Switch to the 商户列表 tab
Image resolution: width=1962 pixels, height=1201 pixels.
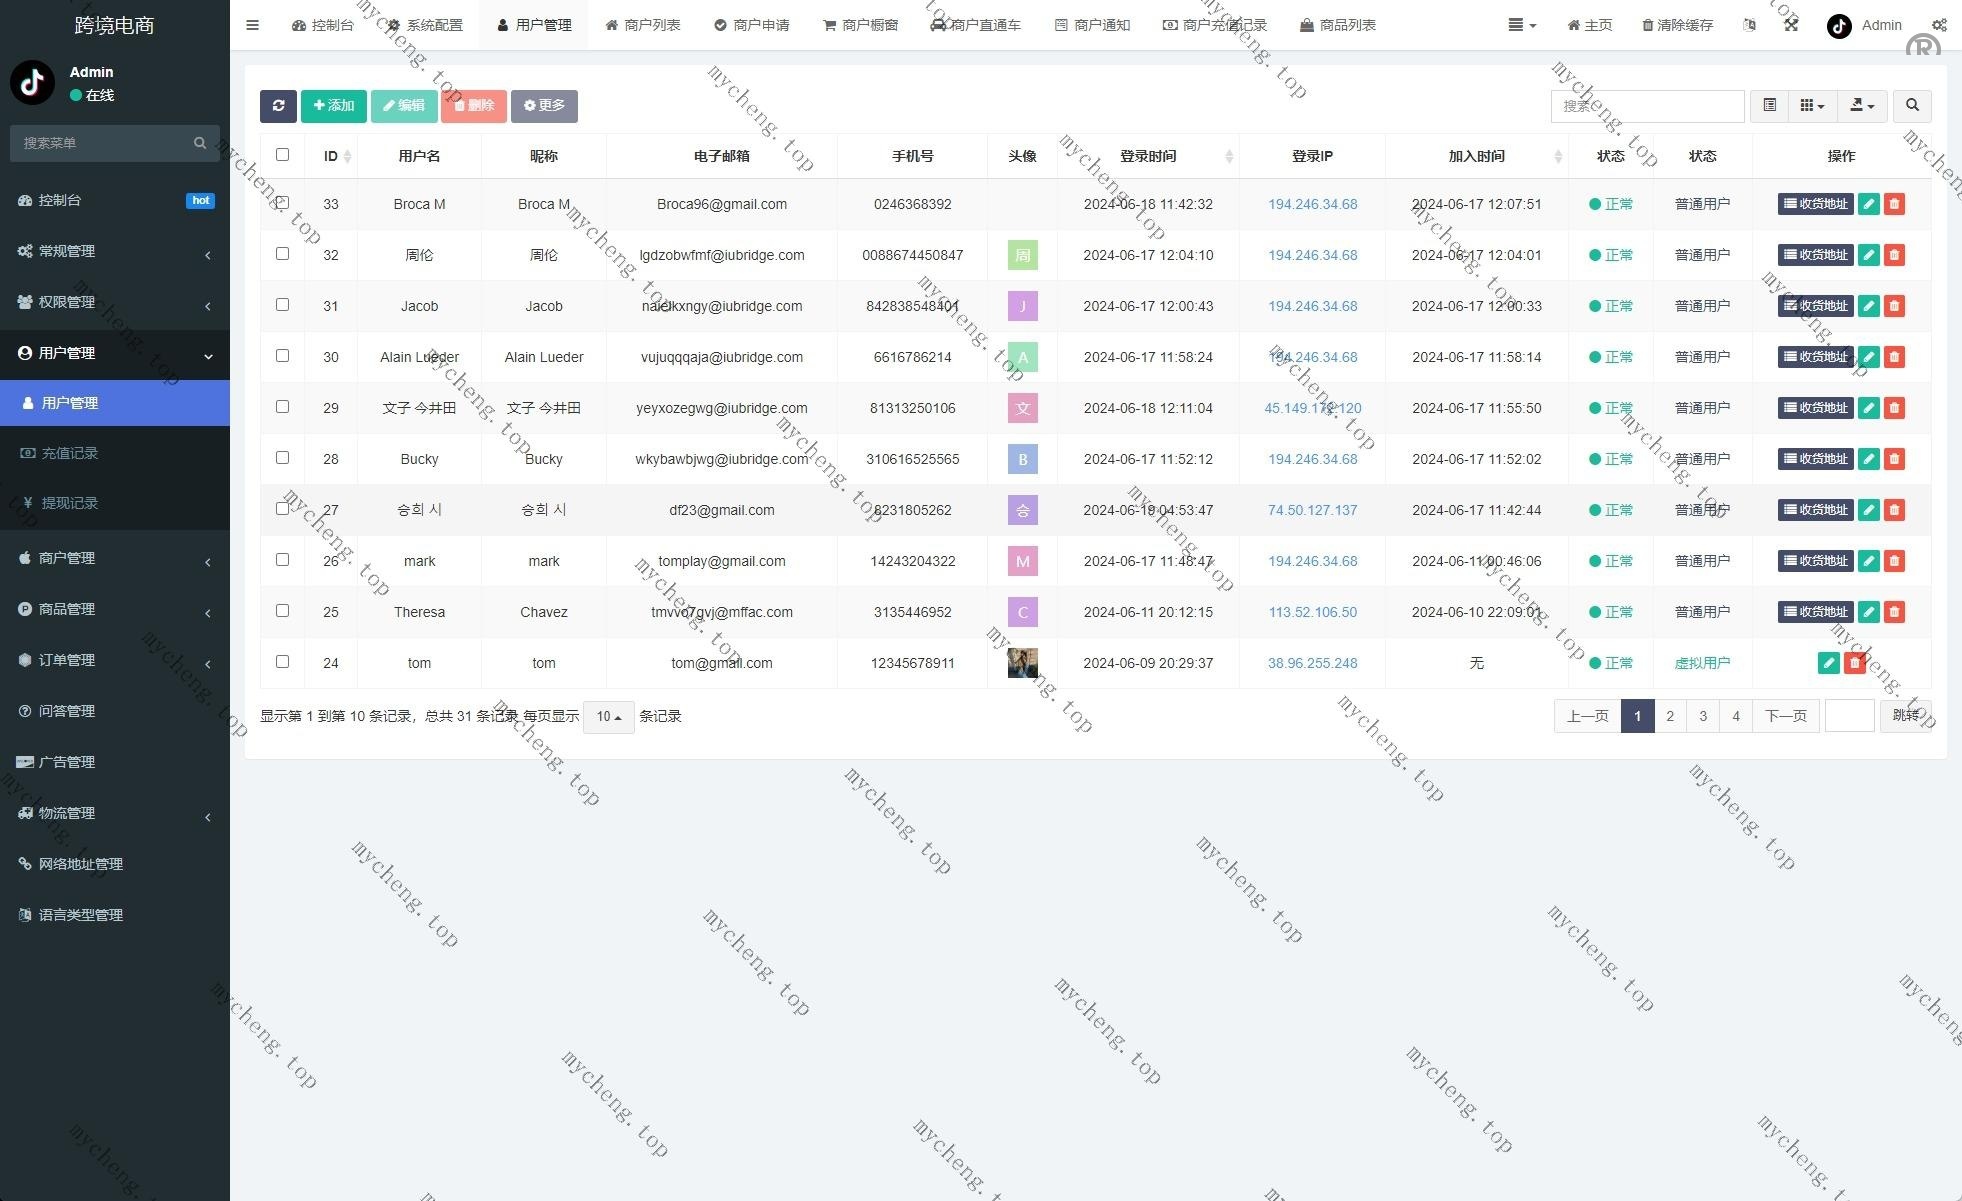click(x=643, y=25)
